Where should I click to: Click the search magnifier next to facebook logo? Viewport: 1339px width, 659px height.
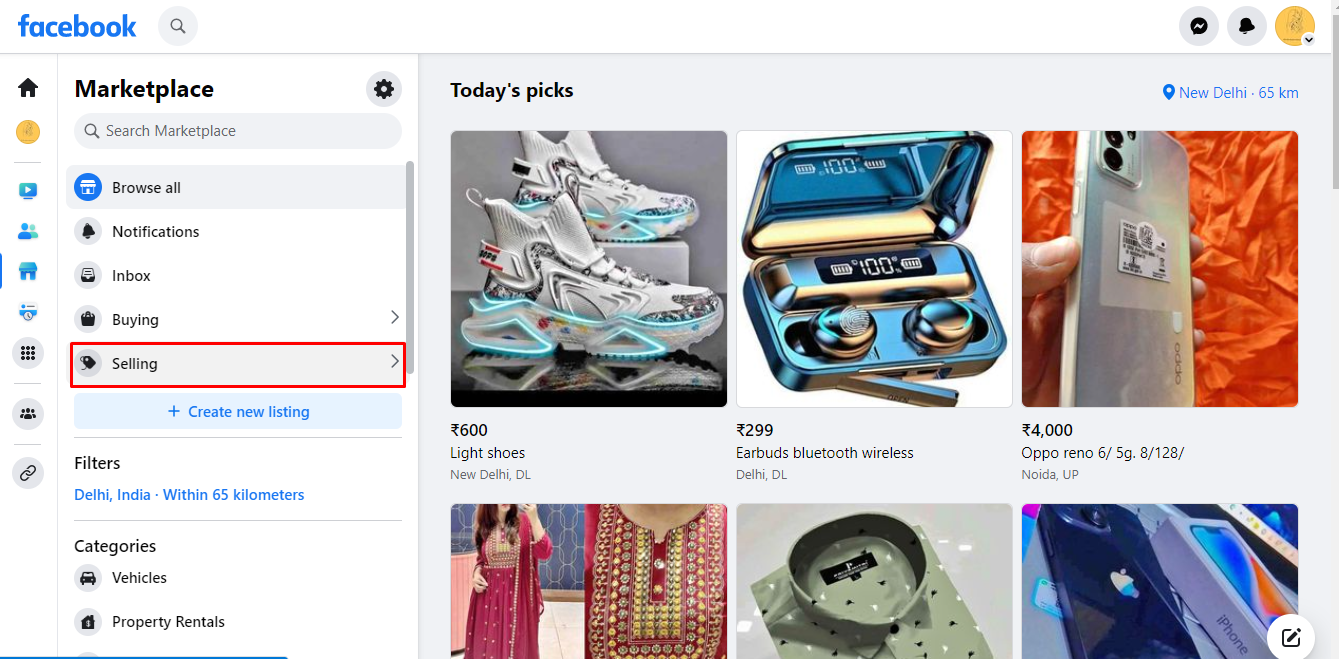coord(177,26)
